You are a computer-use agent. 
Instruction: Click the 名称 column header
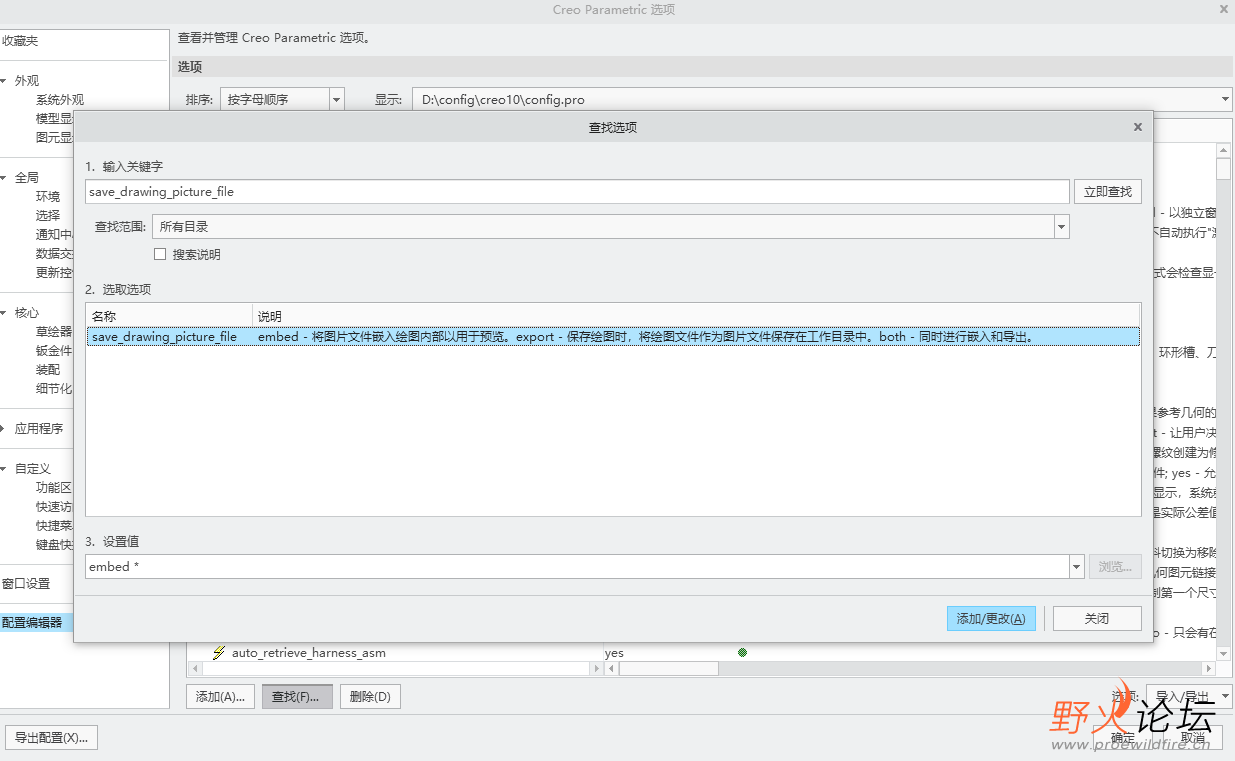[169, 316]
